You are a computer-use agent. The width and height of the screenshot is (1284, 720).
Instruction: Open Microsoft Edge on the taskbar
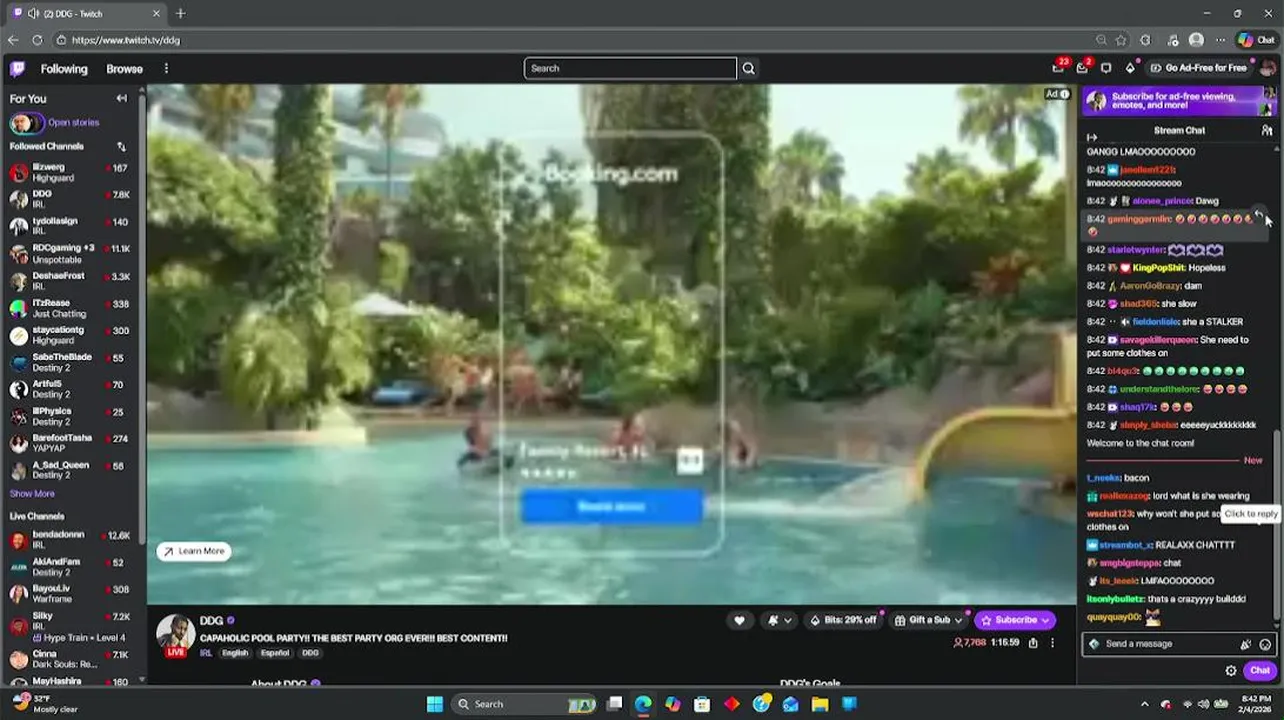[x=643, y=704]
